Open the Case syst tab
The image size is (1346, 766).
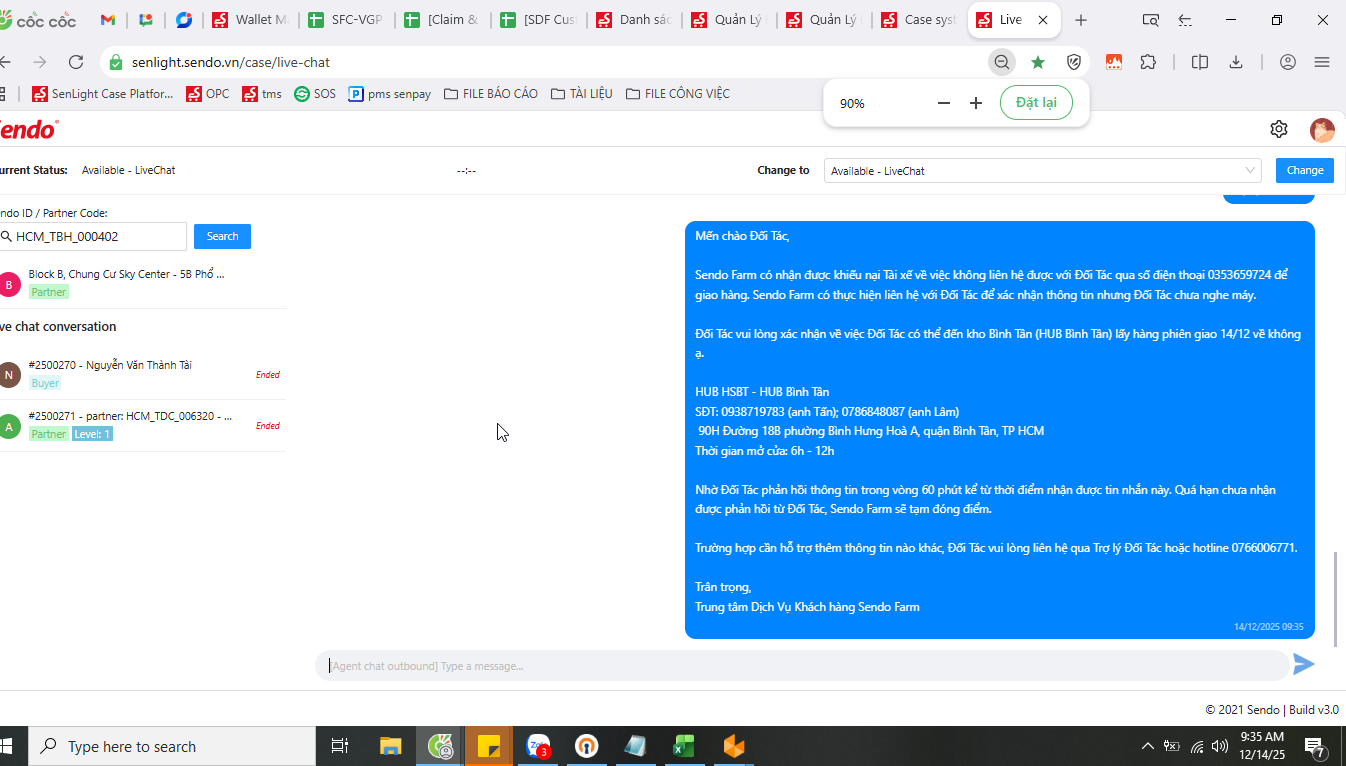point(919,20)
